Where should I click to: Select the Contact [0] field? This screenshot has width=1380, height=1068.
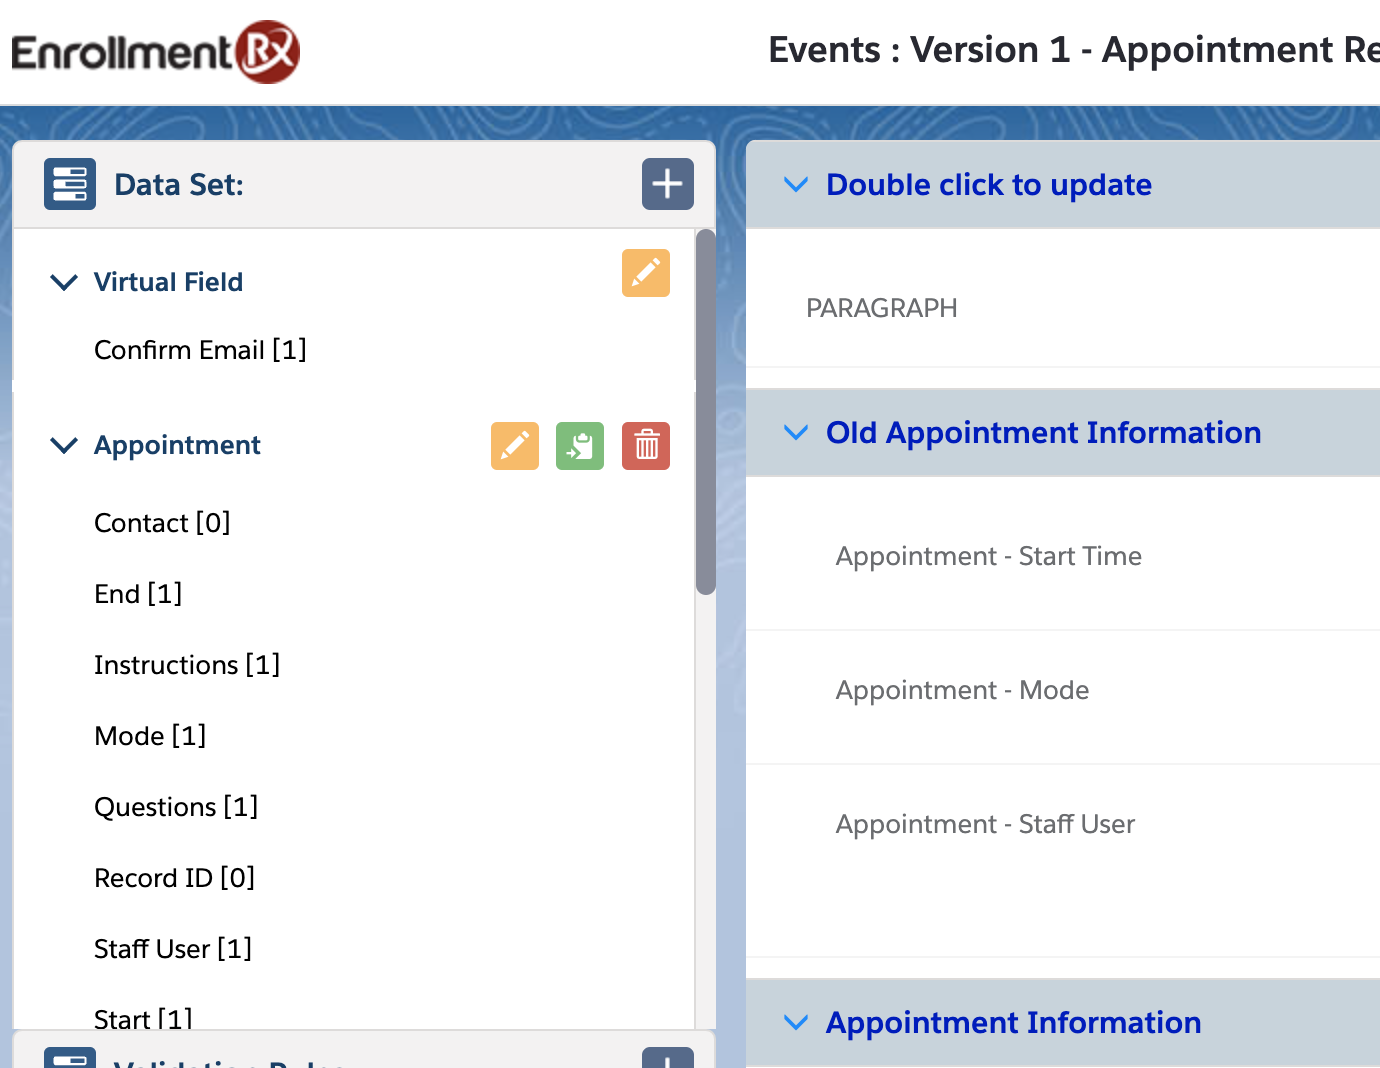pyautogui.click(x=162, y=523)
